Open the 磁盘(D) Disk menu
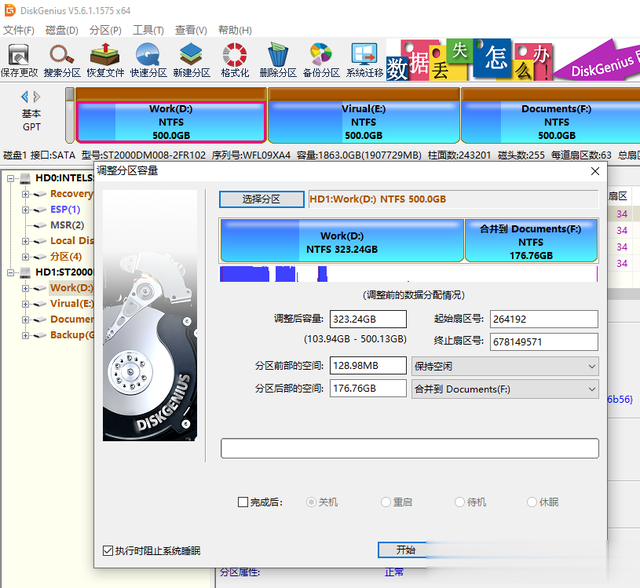Image resolution: width=640 pixels, height=588 pixels. [62, 30]
